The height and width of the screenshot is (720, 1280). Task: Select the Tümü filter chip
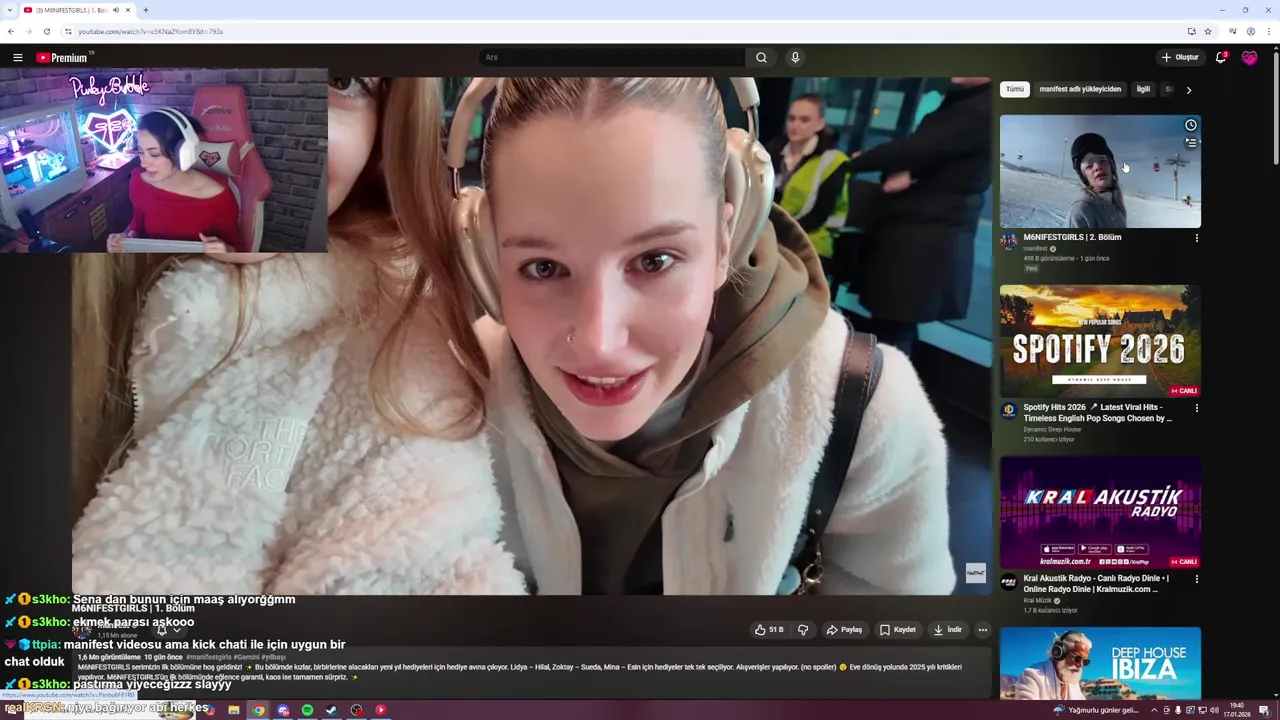(1015, 89)
